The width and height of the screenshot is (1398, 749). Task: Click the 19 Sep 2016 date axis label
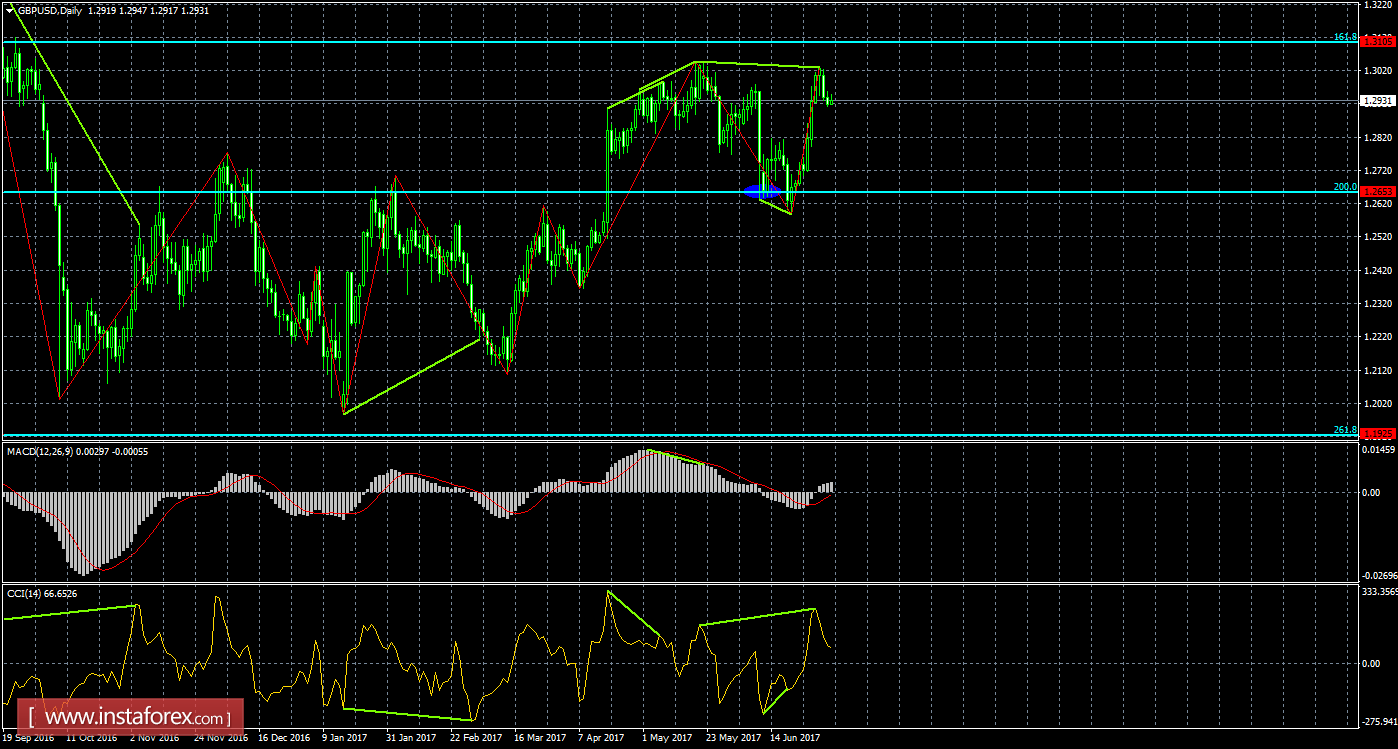[30, 737]
